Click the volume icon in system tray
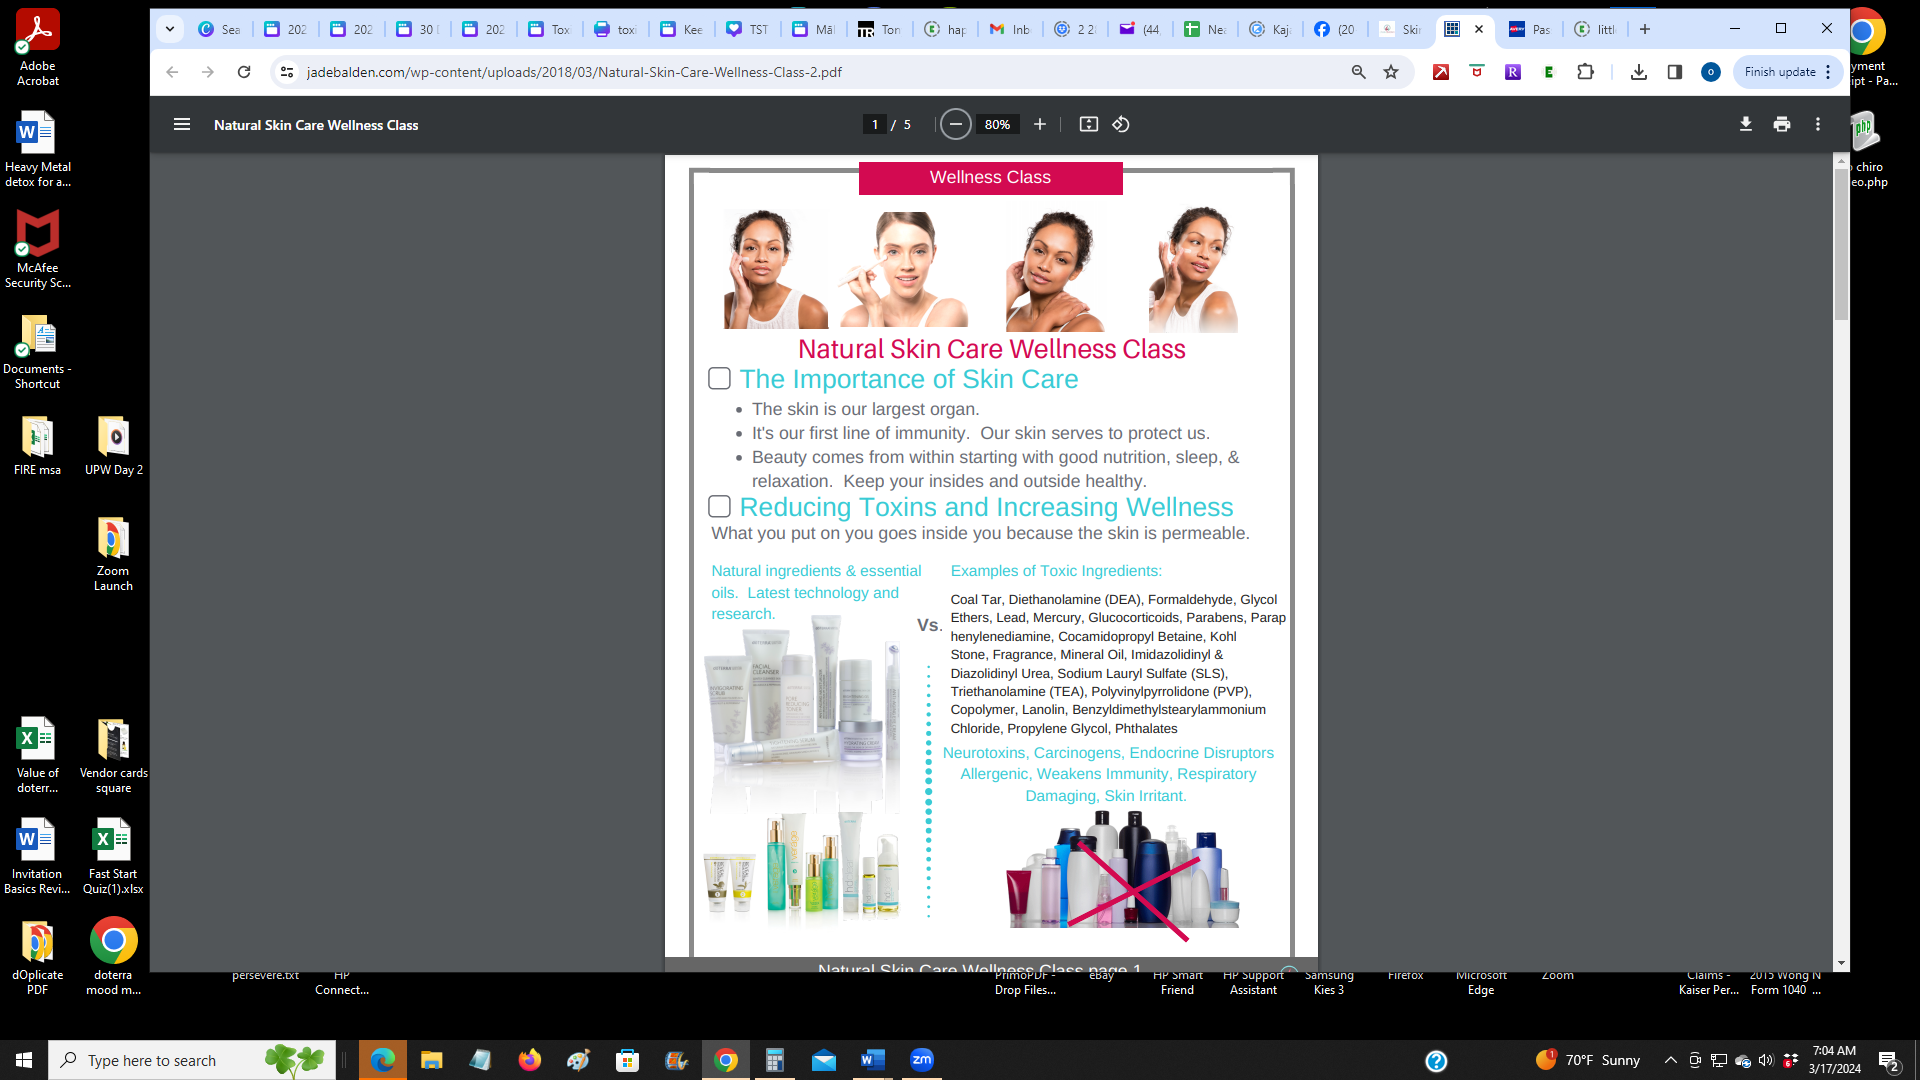This screenshot has width=1920, height=1080. pyautogui.click(x=1765, y=1060)
